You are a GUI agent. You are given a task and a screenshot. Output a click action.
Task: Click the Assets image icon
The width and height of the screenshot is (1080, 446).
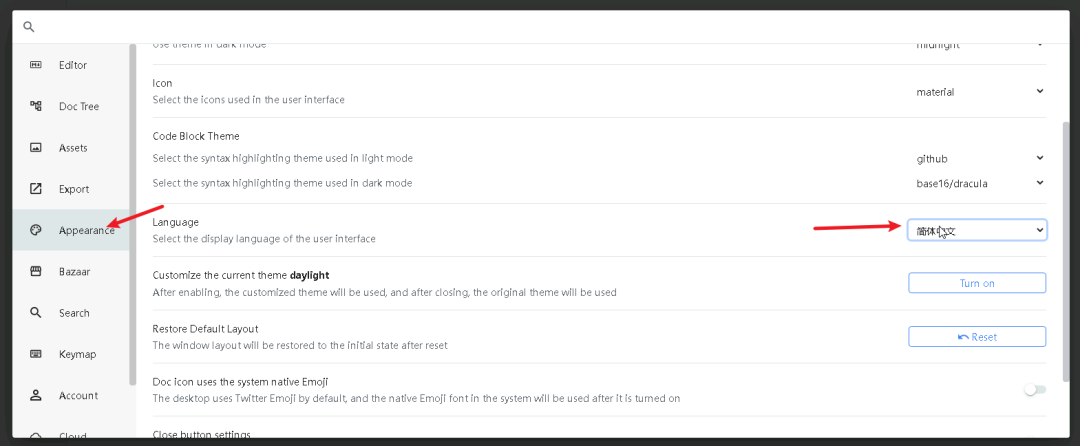click(x=36, y=148)
